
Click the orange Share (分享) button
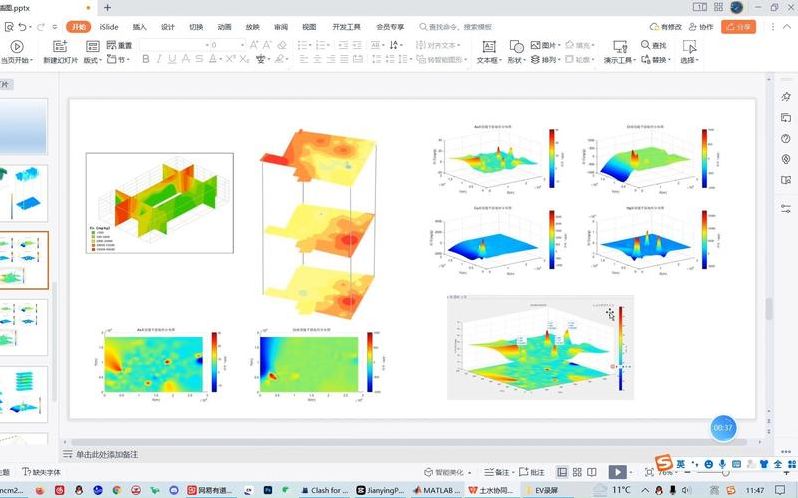pyautogui.click(x=738, y=27)
